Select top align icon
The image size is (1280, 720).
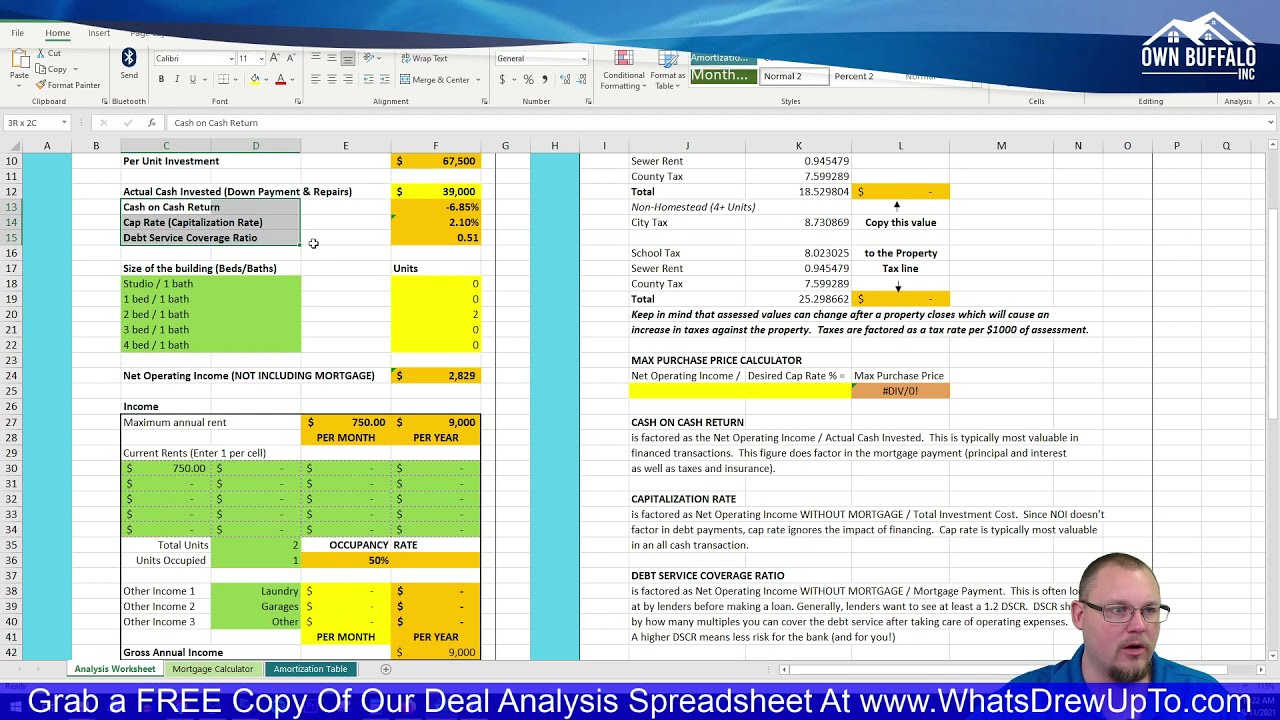[316, 58]
